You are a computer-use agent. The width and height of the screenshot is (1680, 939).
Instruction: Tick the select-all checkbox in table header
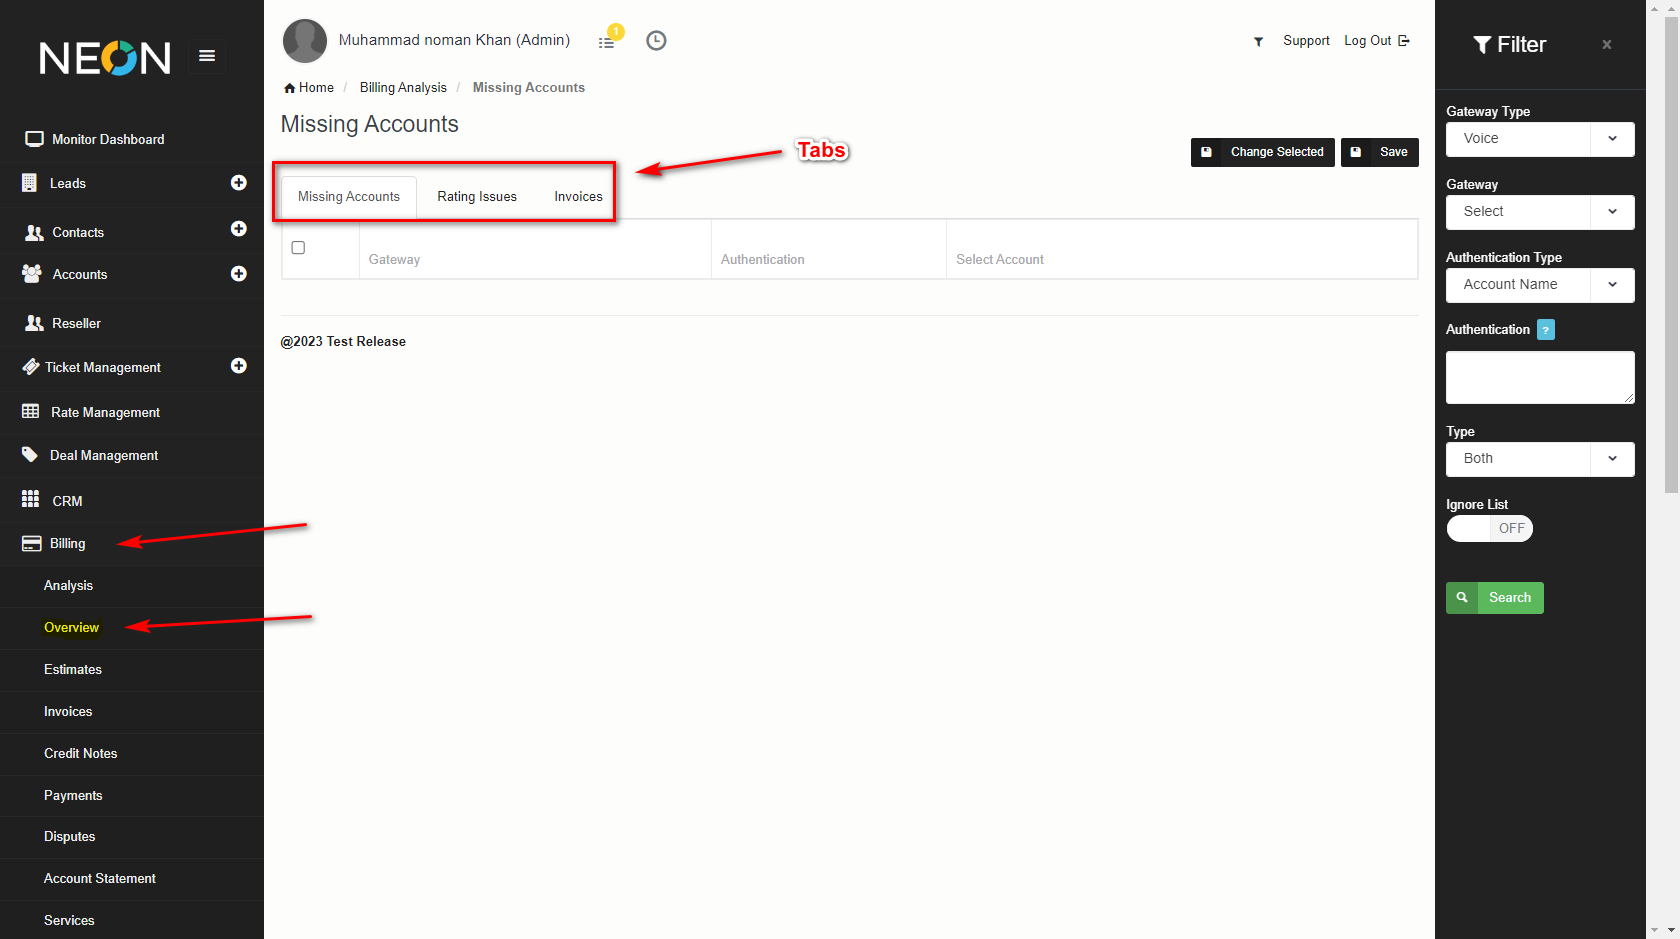tap(298, 248)
